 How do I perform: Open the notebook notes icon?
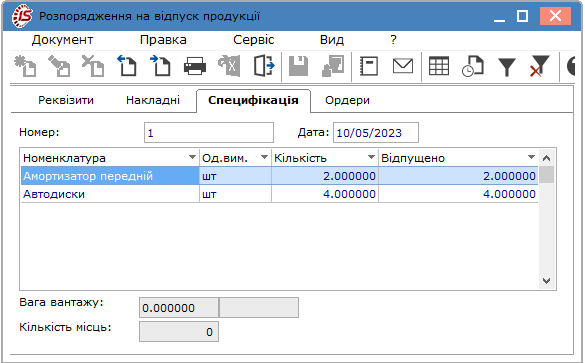tap(369, 66)
